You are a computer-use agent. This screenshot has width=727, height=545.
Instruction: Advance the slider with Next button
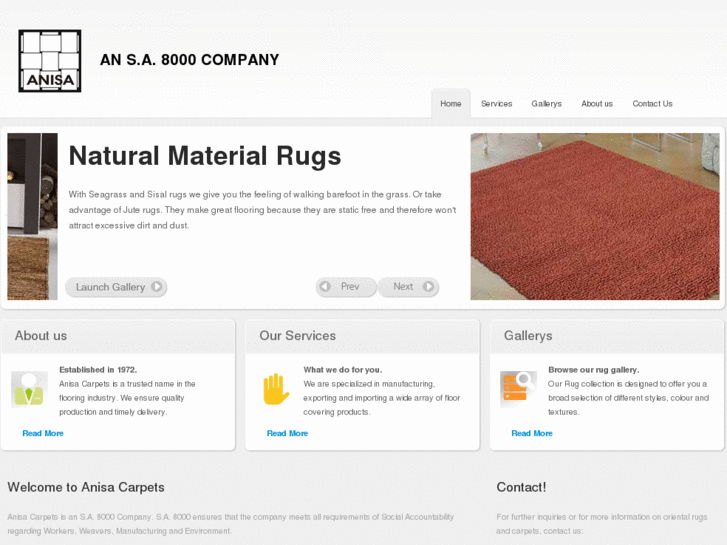pyautogui.click(x=408, y=287)
